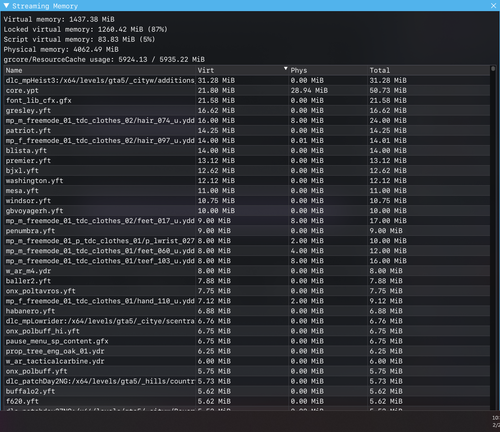This screenshot has width=500, height=432.
Task: Click the Script virtual memory line
Action: (x=79, y=39)
